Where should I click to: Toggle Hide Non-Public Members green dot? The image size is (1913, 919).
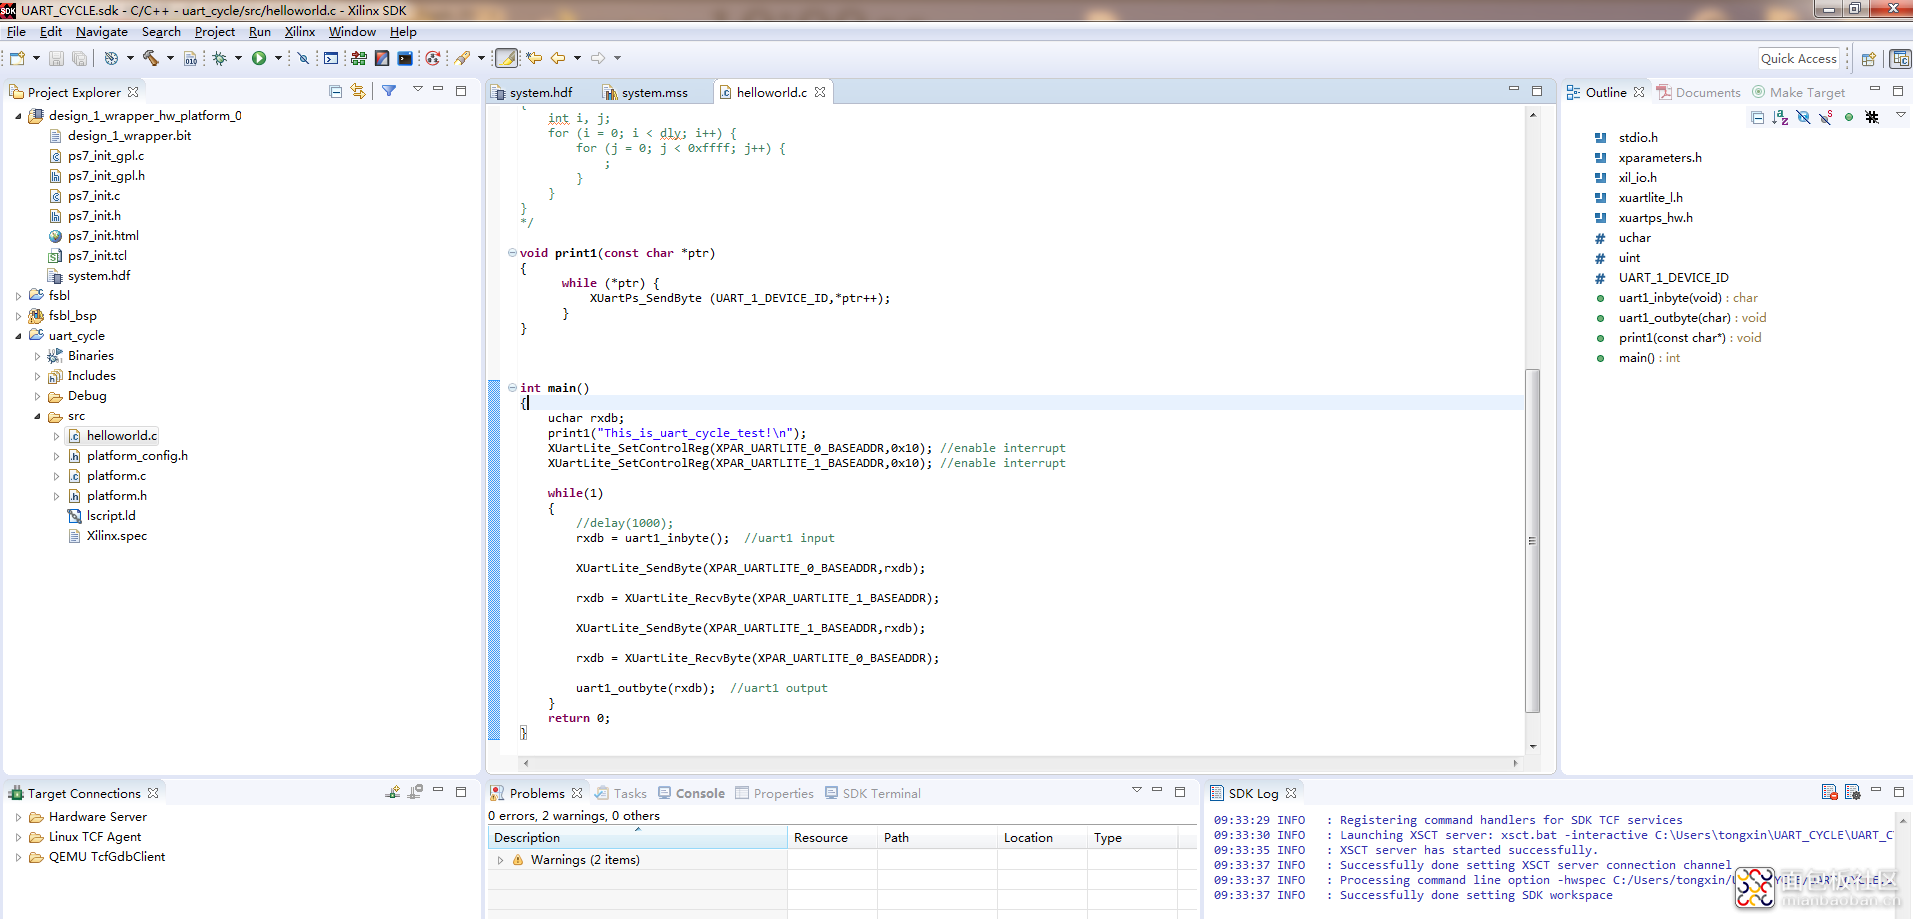1849,117
